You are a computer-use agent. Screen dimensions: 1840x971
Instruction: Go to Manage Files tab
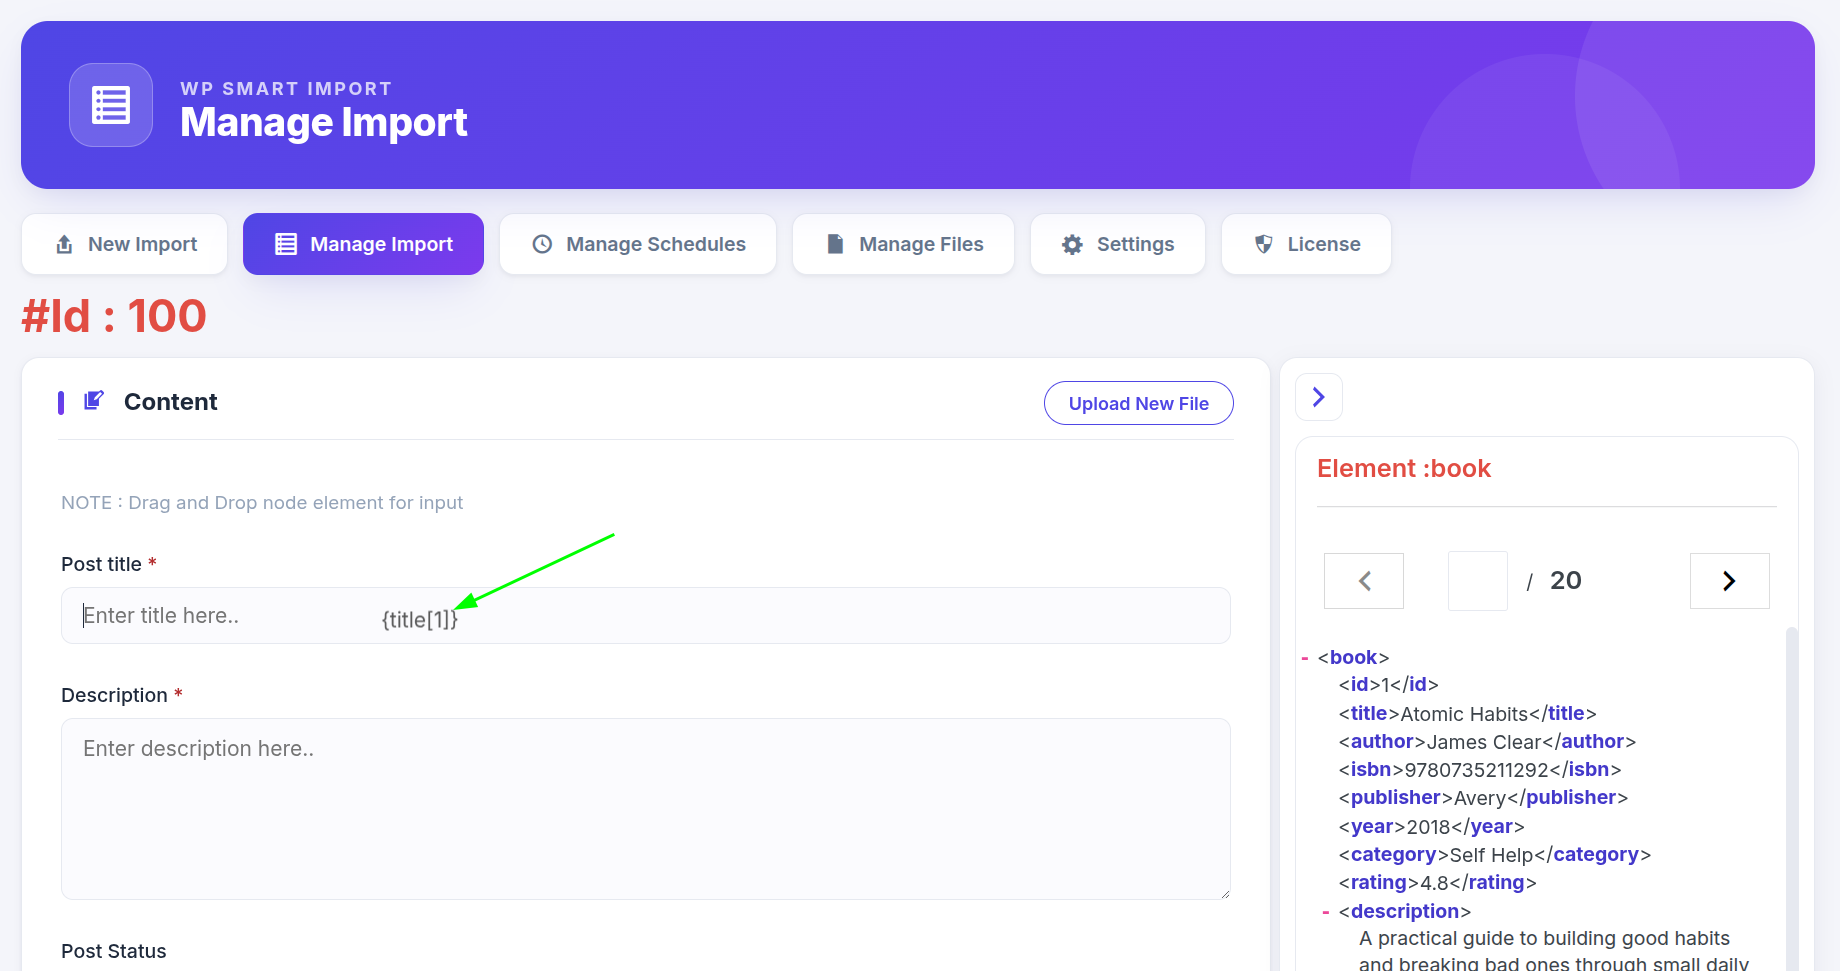tap(904, 244)
